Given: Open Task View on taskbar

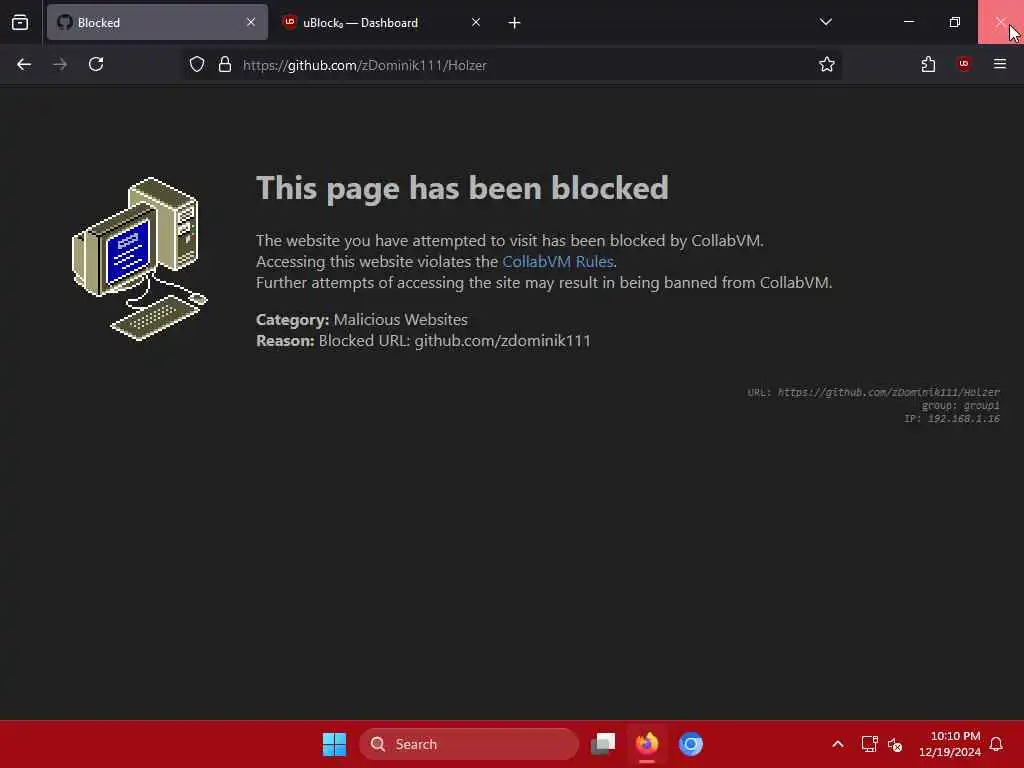Looking at the screenshot, I should point(603,744).
